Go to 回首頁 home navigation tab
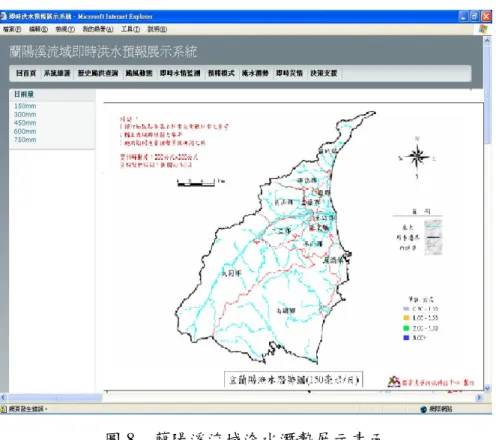Image resolution: width=496 pixels, height=440 pixels. 26,73
